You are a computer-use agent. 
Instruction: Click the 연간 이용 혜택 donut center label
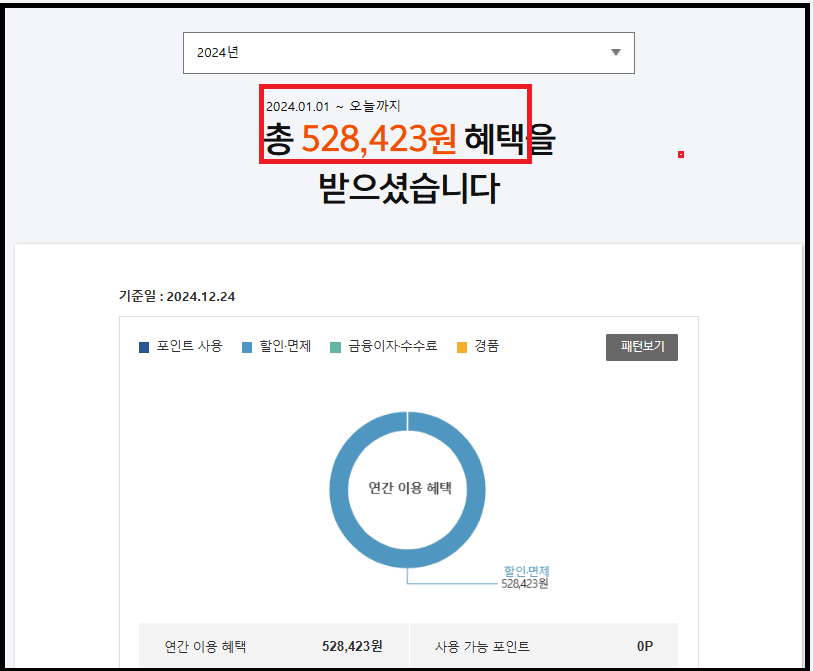coord(409,489)
